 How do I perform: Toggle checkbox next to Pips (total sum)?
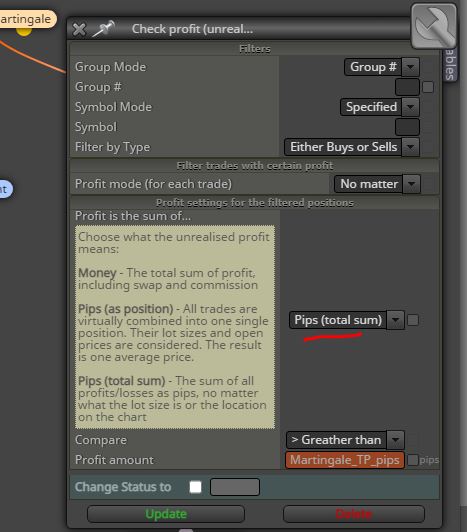click(x=413, y=320)
